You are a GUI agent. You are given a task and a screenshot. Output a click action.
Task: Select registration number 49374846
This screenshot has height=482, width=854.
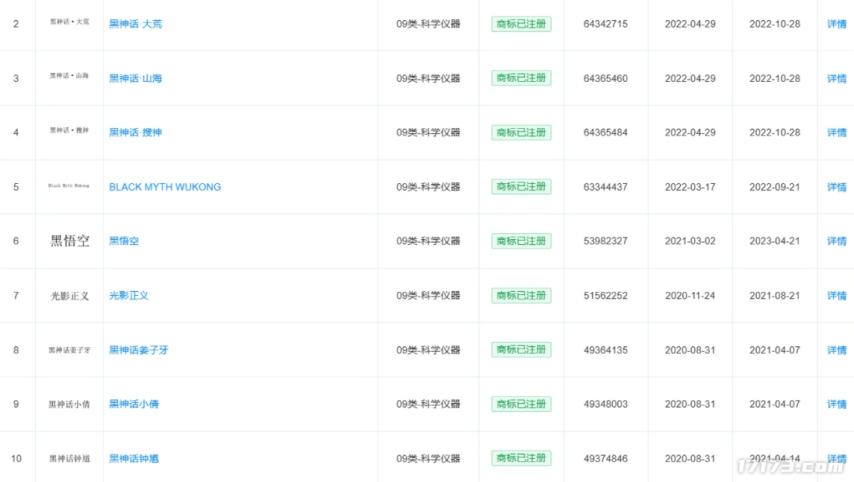point(606,459)
